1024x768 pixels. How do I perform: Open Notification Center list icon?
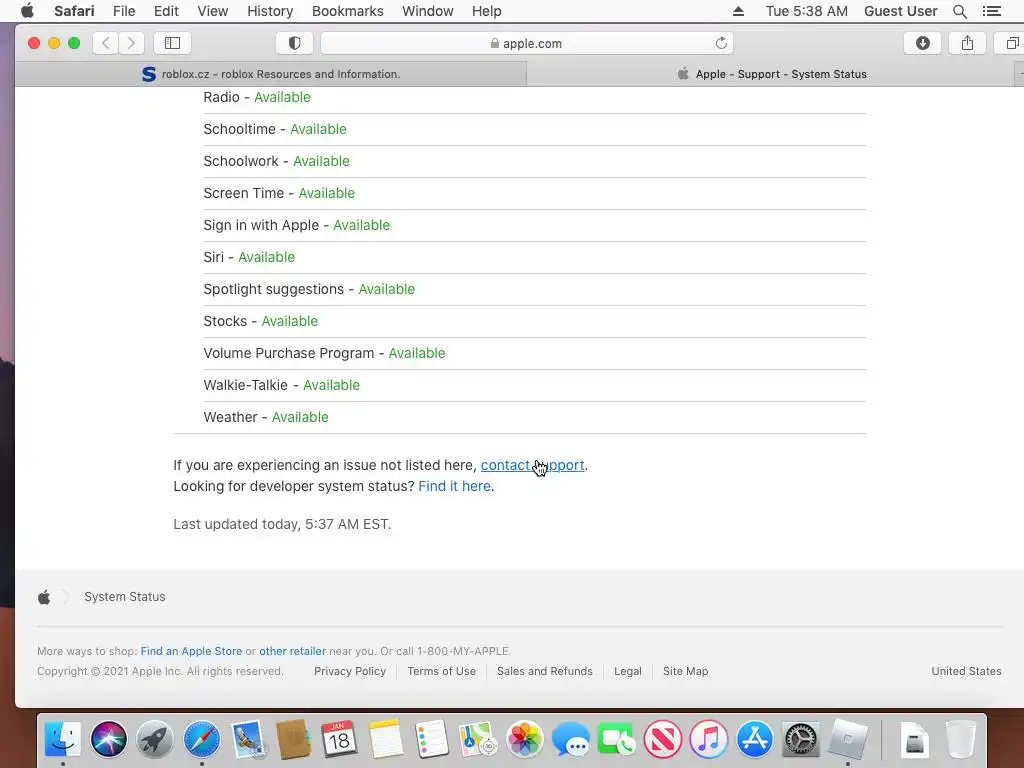tap(991, 11)
